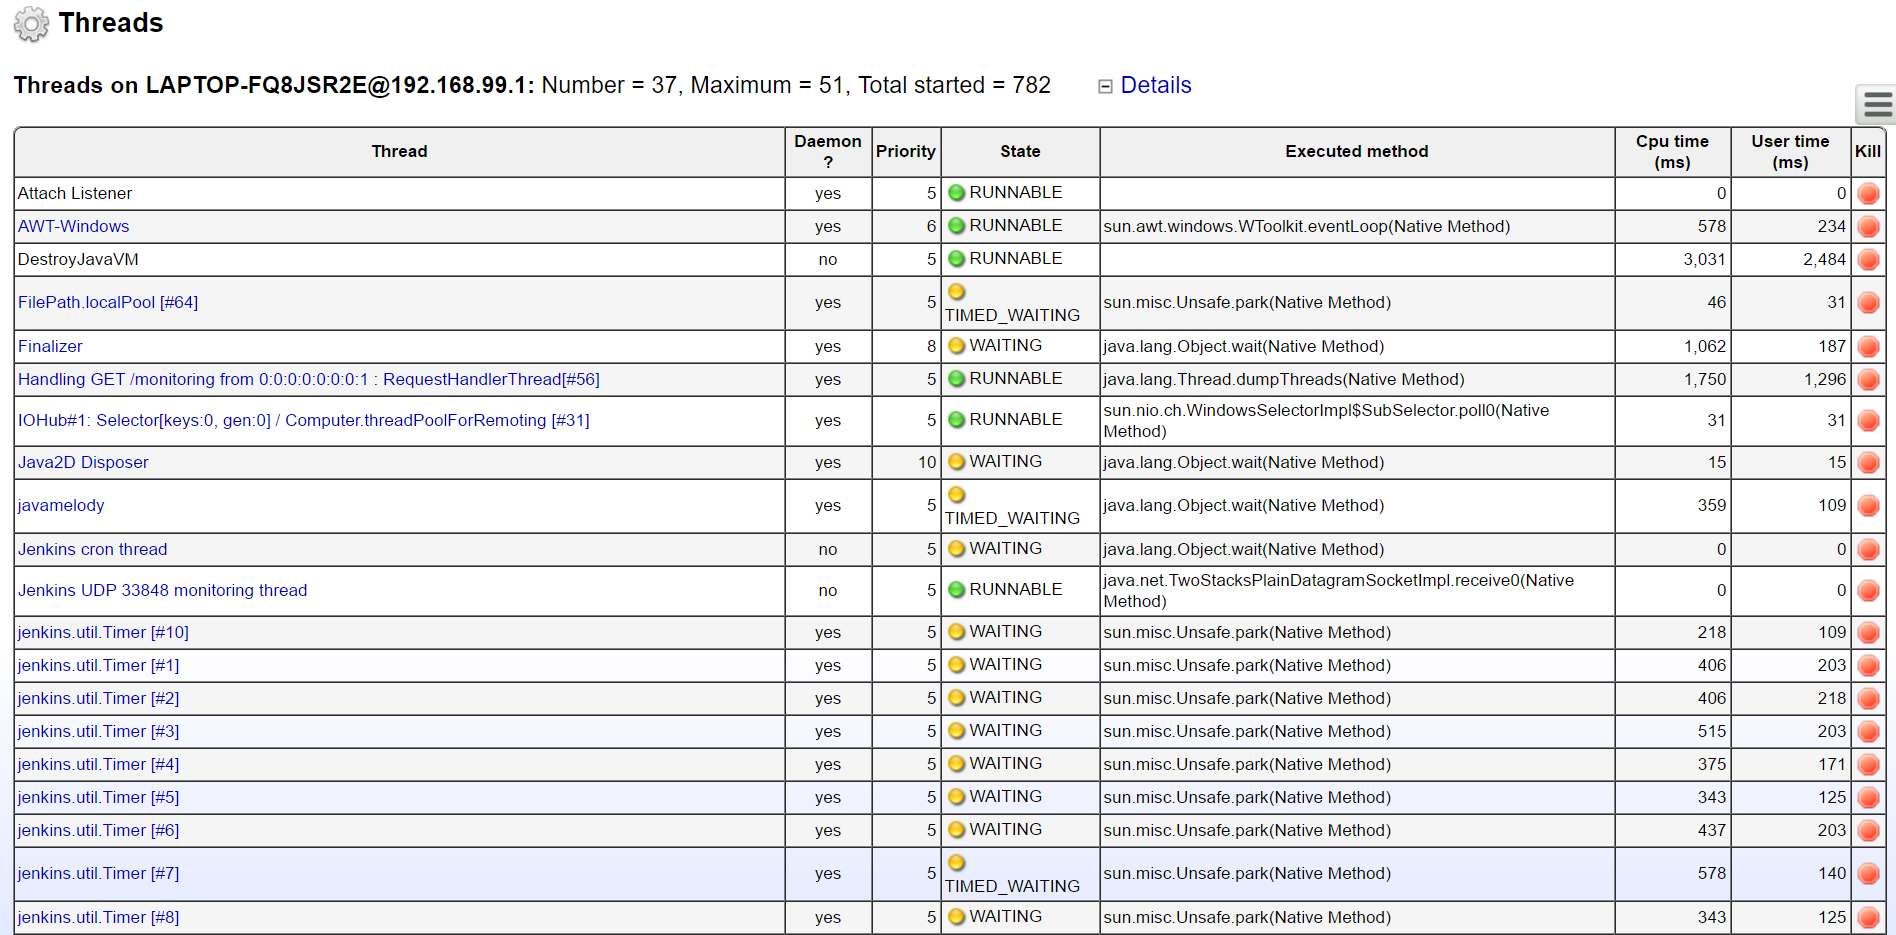Screen dimensions: 1896x935
Task: Kill the jenkins.util.Timer [#10] thread
Action: (1868, 633)
